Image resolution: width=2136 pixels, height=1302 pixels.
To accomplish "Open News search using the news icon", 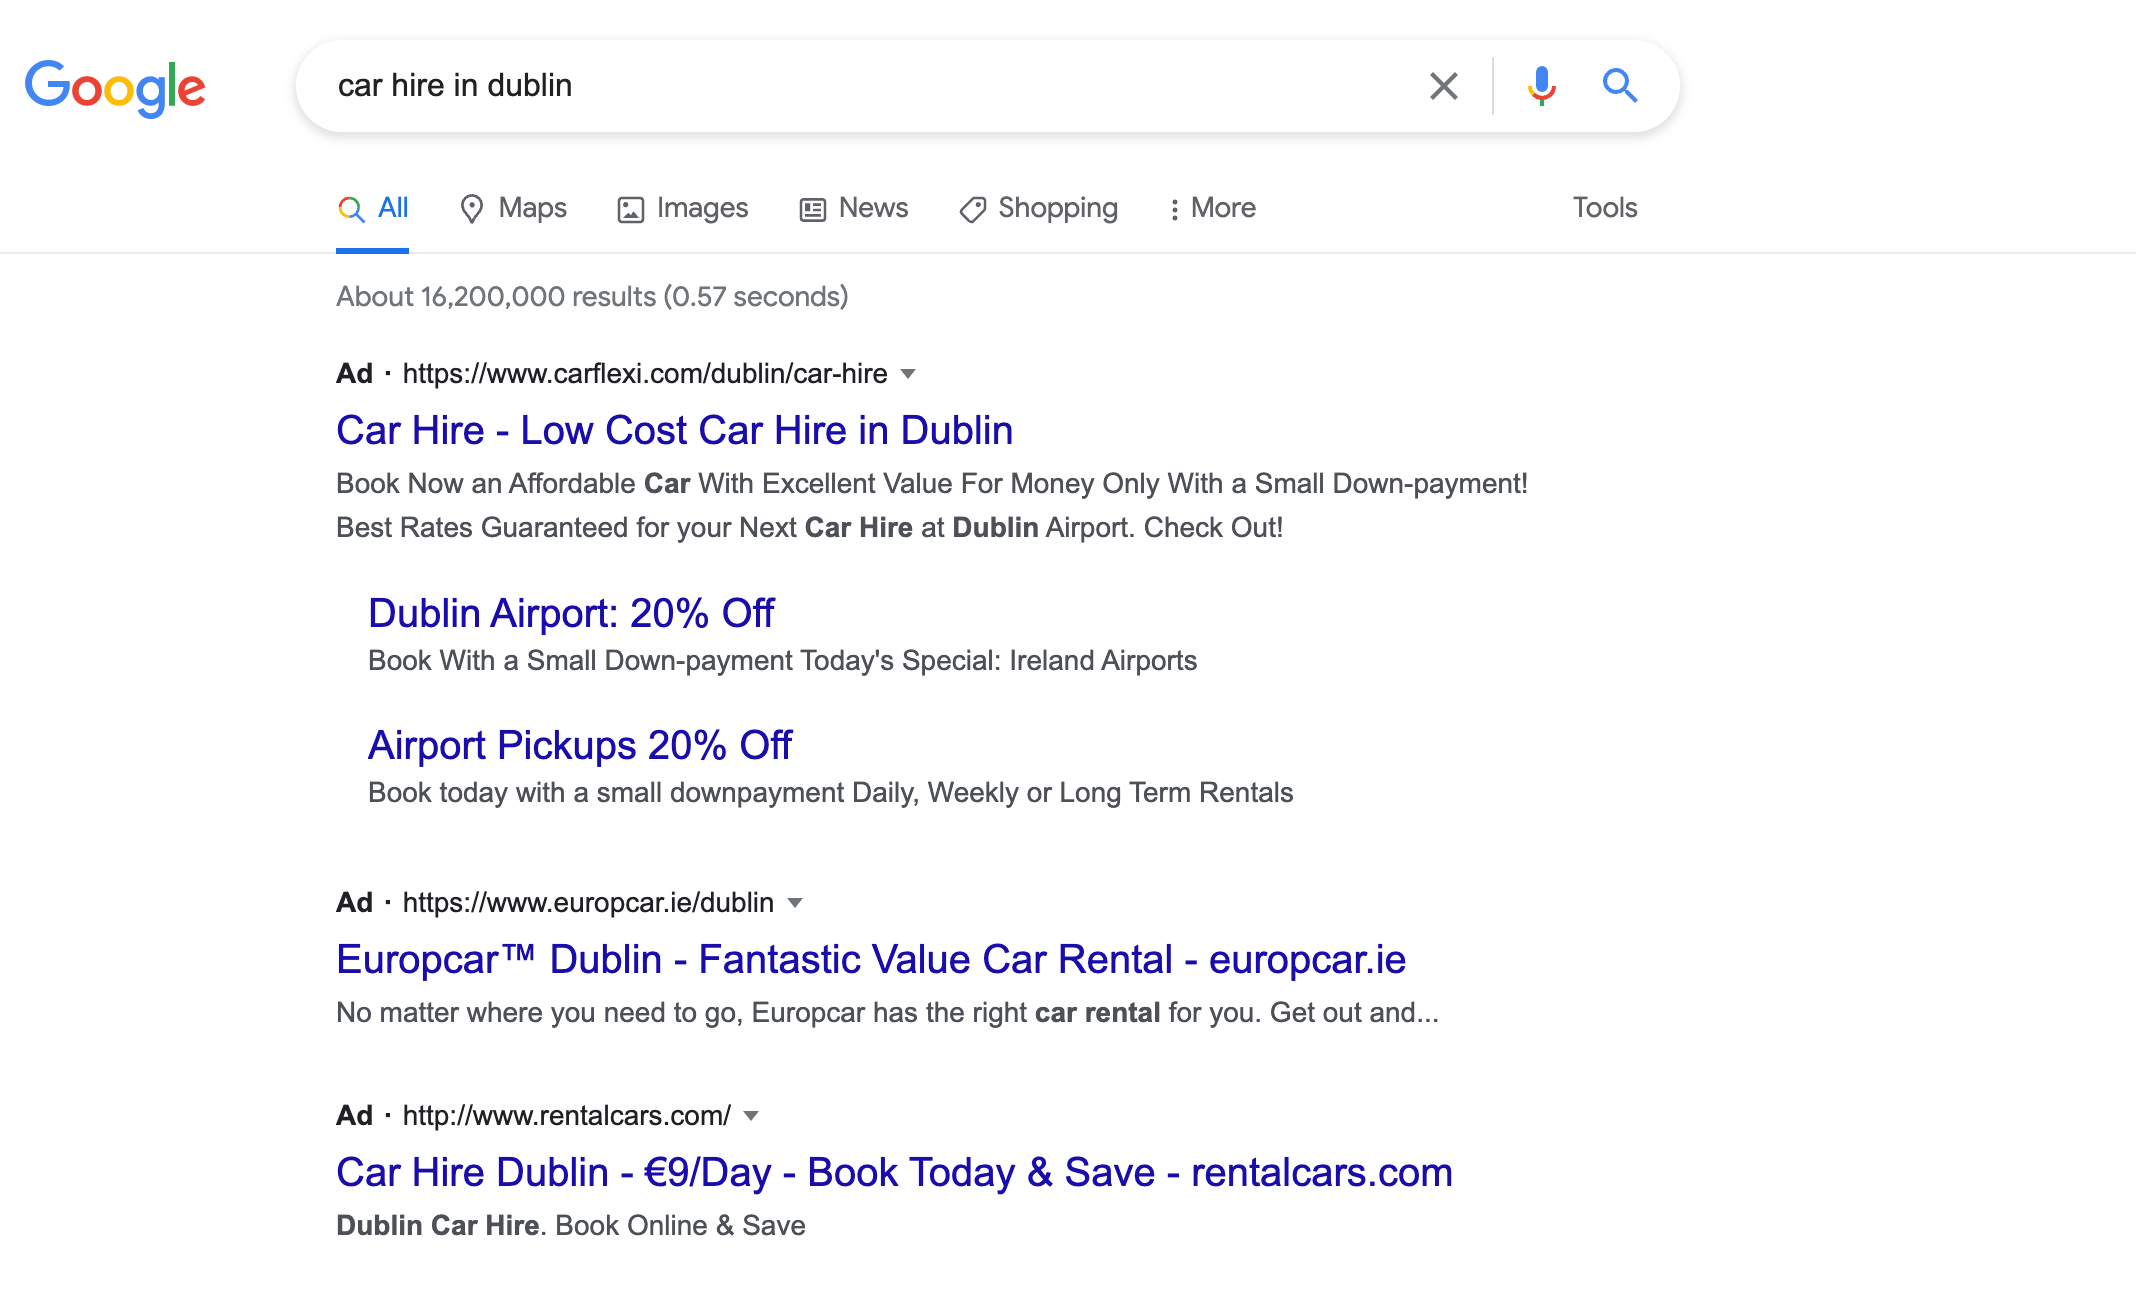I will 812,209.
